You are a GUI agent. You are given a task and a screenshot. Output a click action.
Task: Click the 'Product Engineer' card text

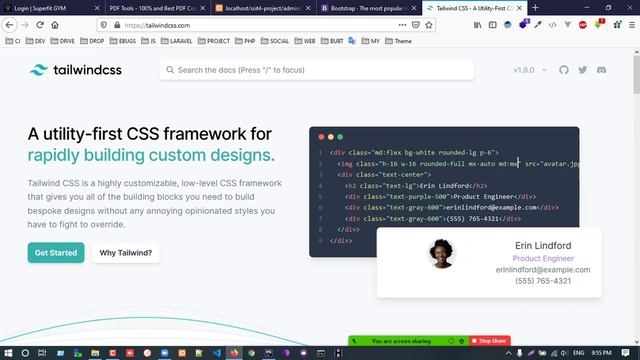click(543, 258)
